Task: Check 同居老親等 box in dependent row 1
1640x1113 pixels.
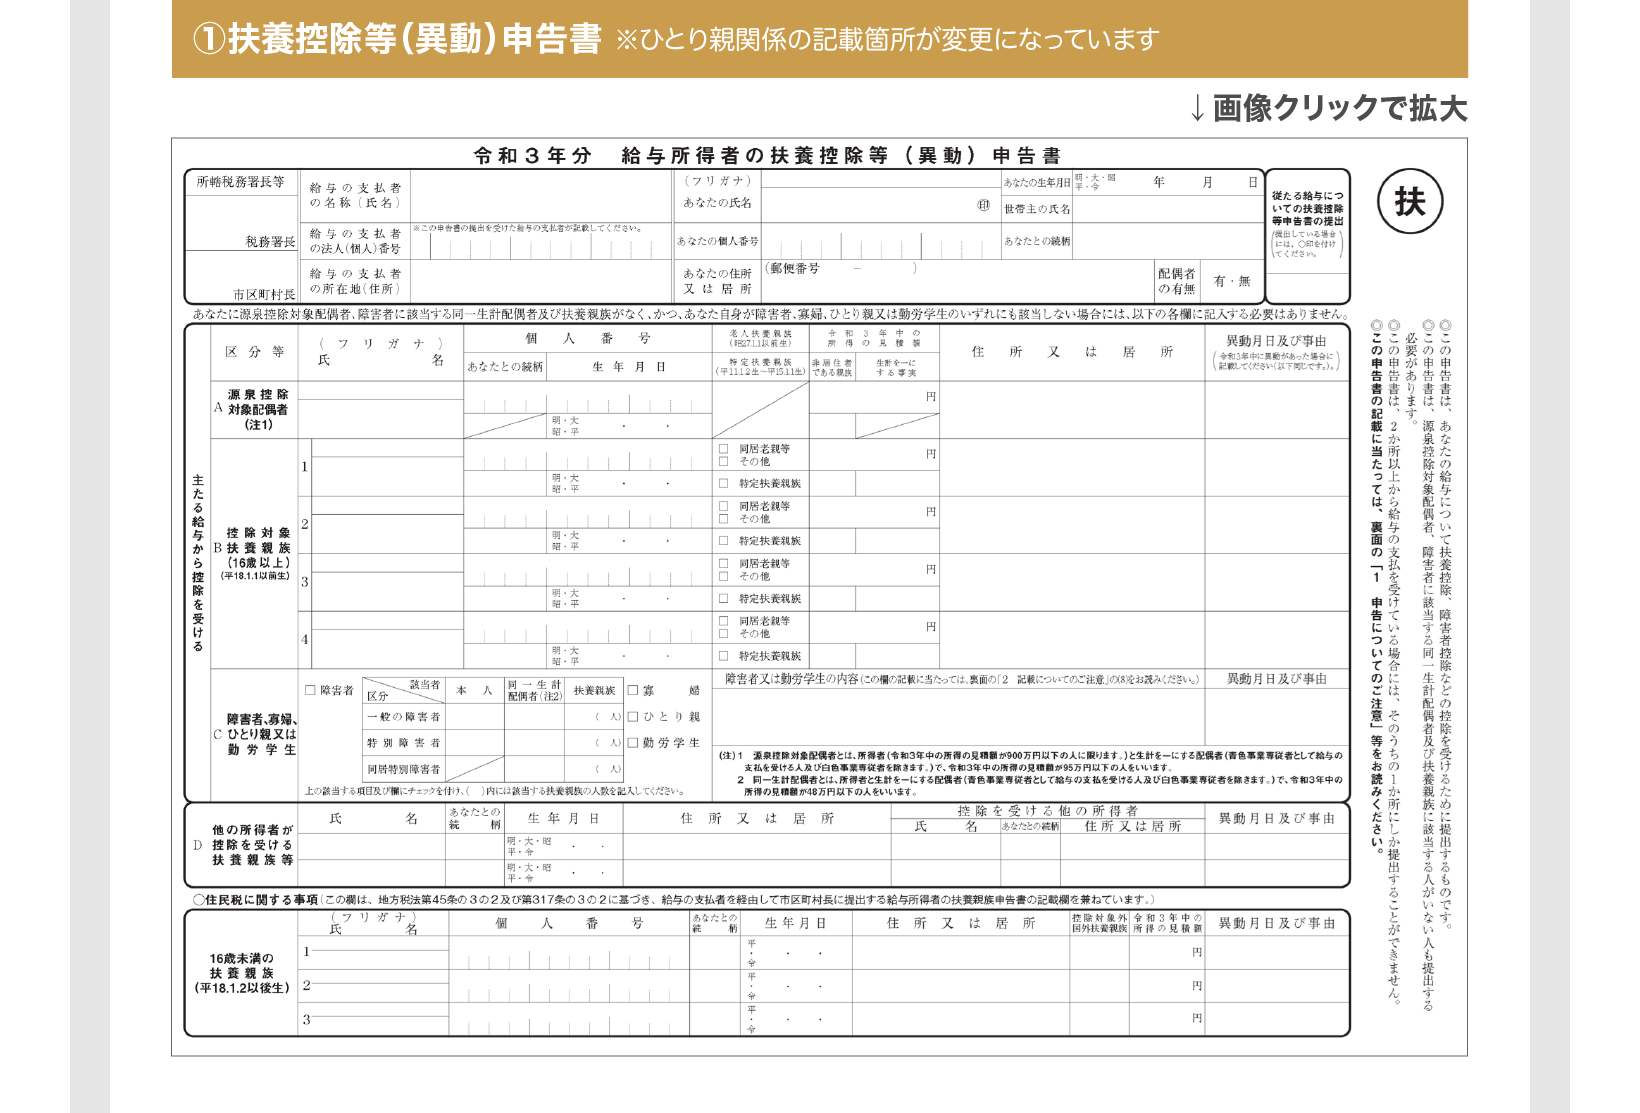Action: click(723, 449)
